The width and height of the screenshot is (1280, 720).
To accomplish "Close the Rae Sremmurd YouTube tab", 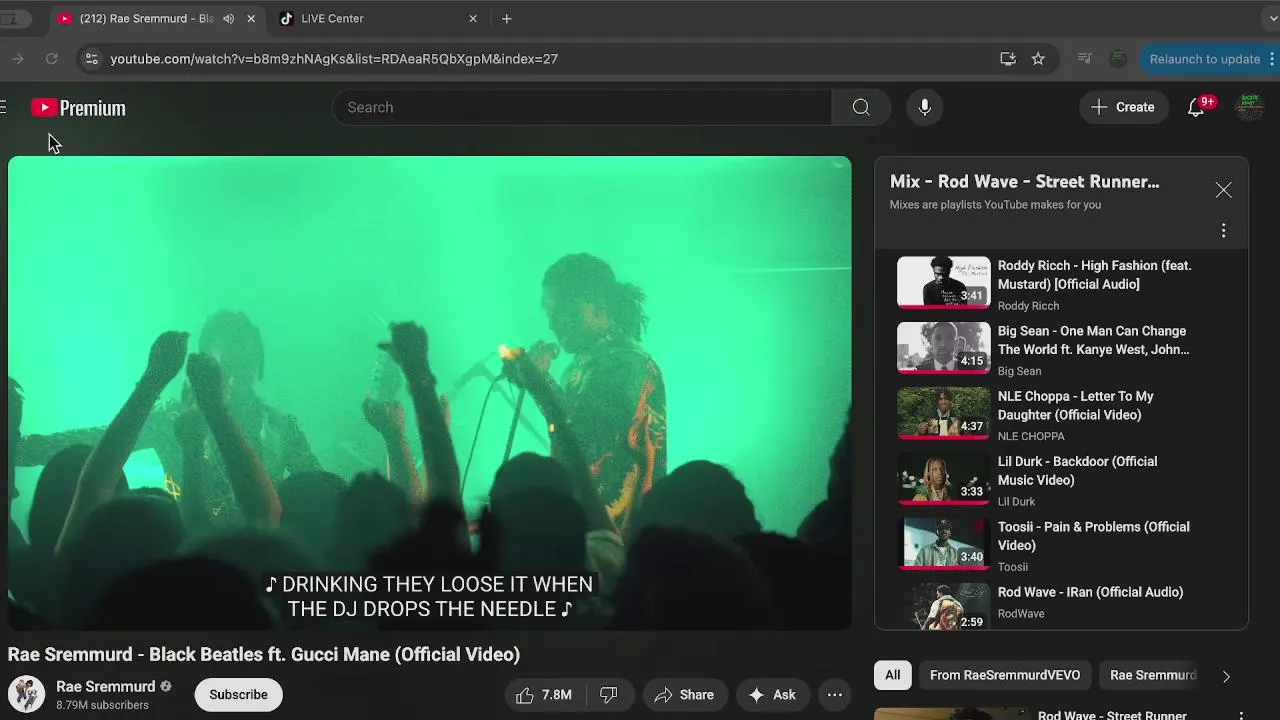I will (251, 18).
